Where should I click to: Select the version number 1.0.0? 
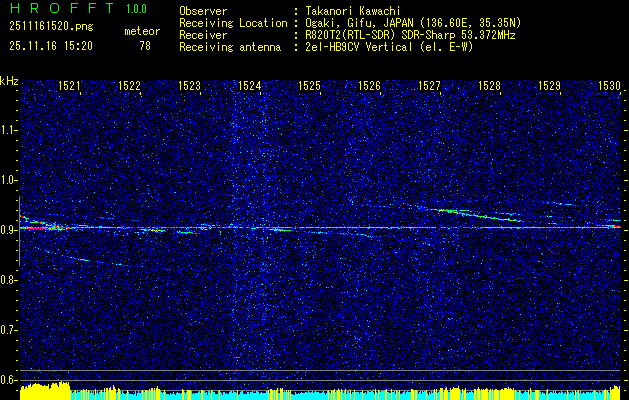[x=136, y=9]
